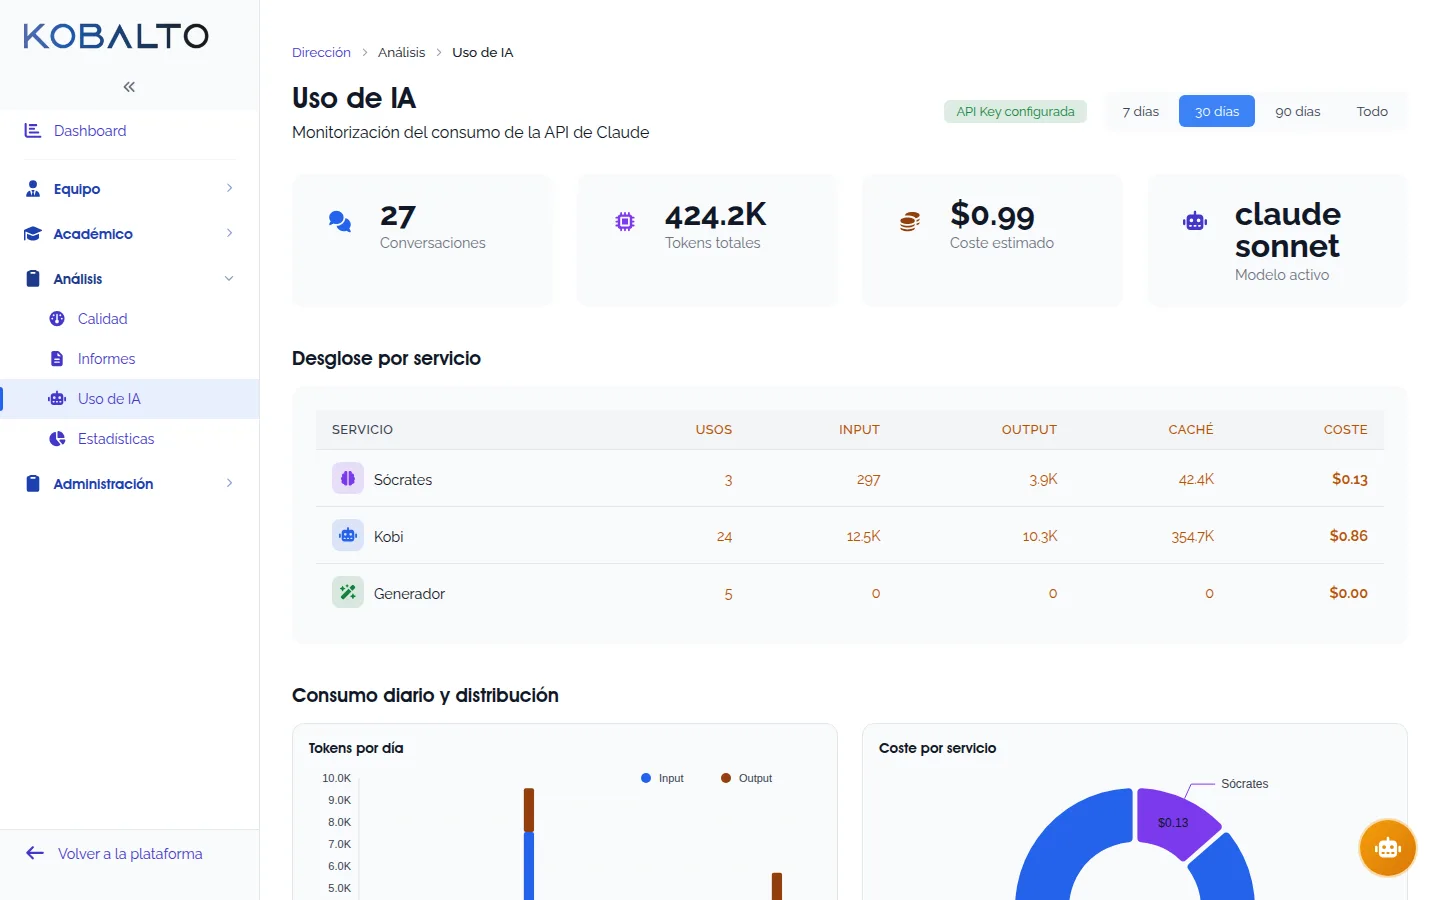Screen dimensions: 1440x900
Task: Select the 90 días range tab
Action: (1298, 111)
